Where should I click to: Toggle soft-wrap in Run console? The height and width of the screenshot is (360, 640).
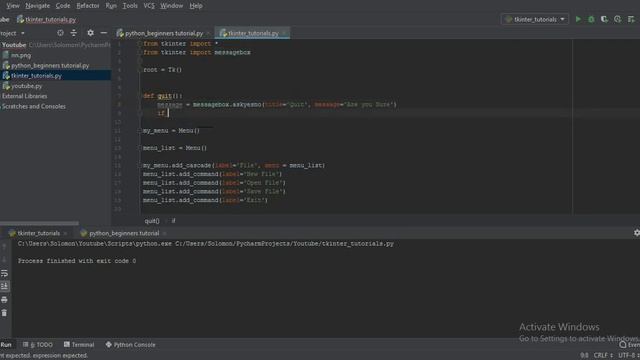(x=4, y=273)
